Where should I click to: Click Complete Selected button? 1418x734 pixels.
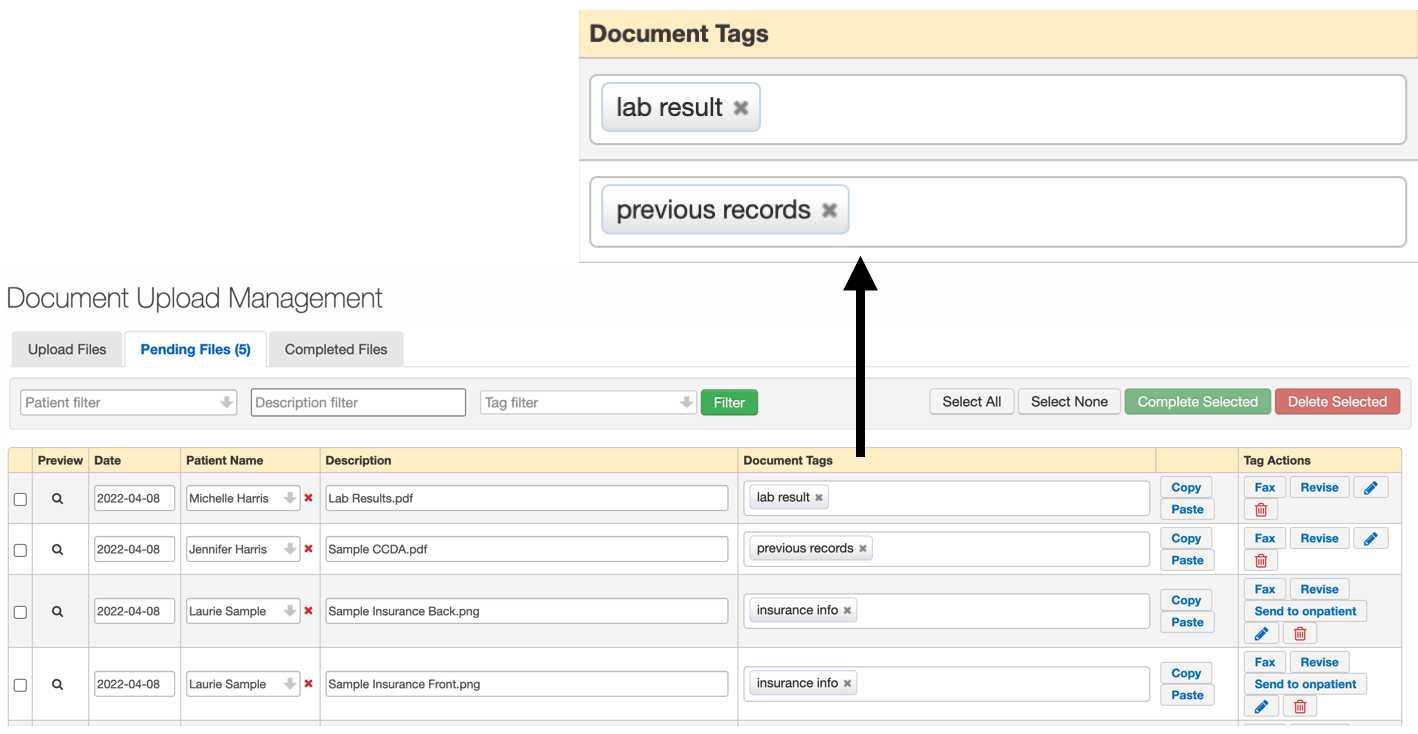pos(1198,401)
